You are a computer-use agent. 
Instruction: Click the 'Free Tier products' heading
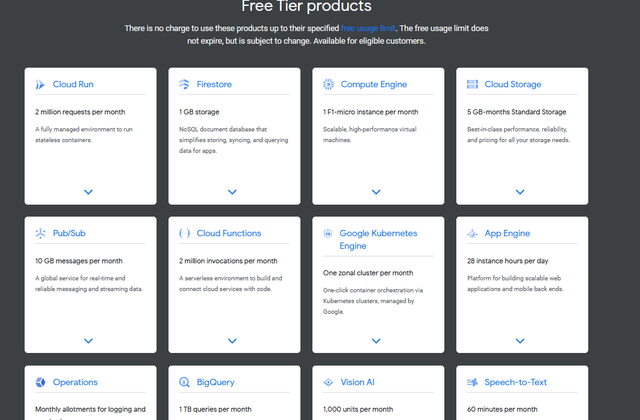coord(307,6)
